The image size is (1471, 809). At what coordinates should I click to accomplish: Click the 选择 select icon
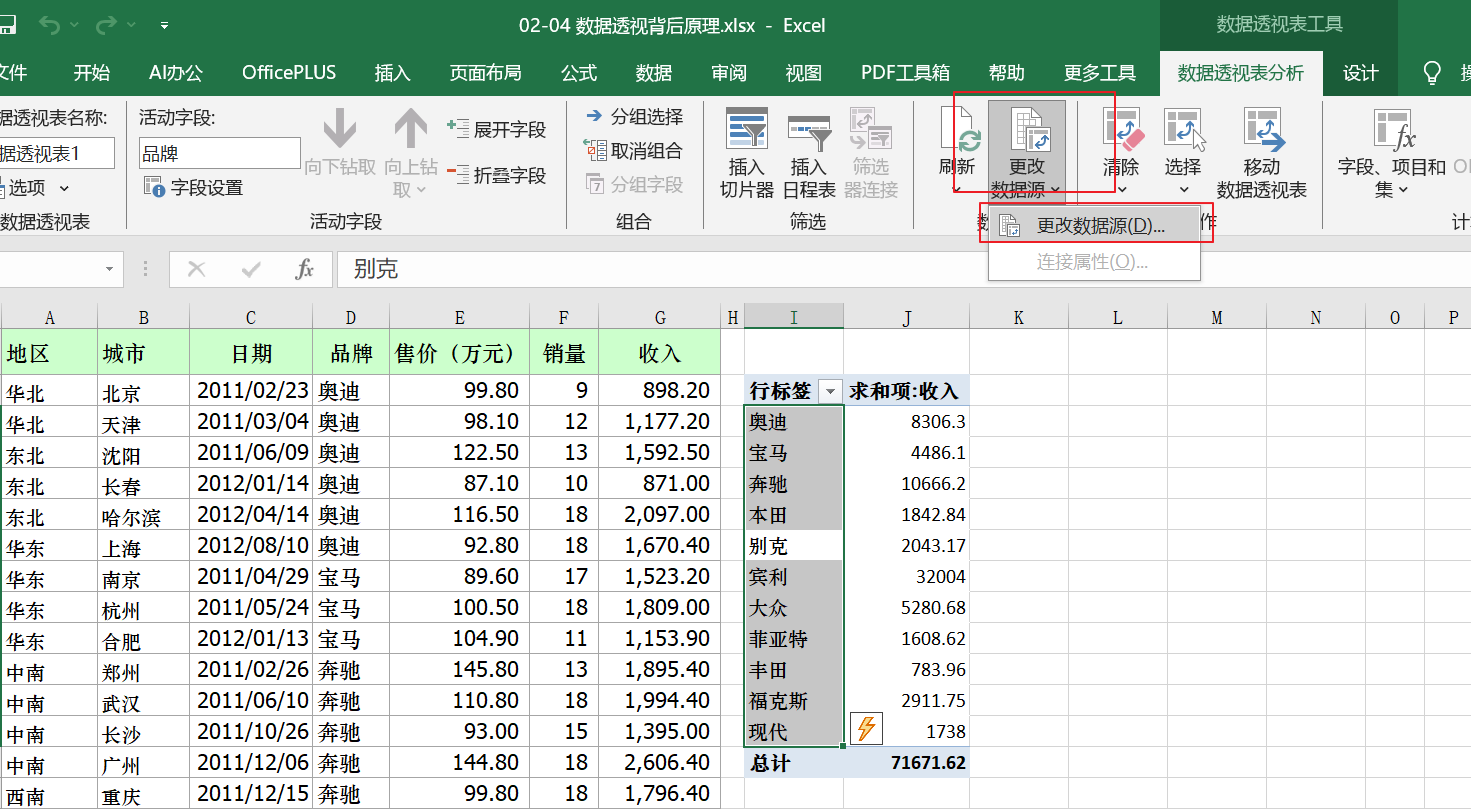coord(1184,128)
